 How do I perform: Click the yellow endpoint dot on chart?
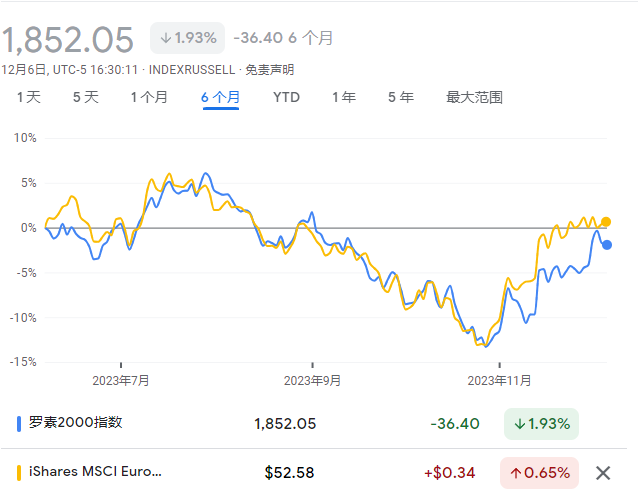click(x=606, y=222)
